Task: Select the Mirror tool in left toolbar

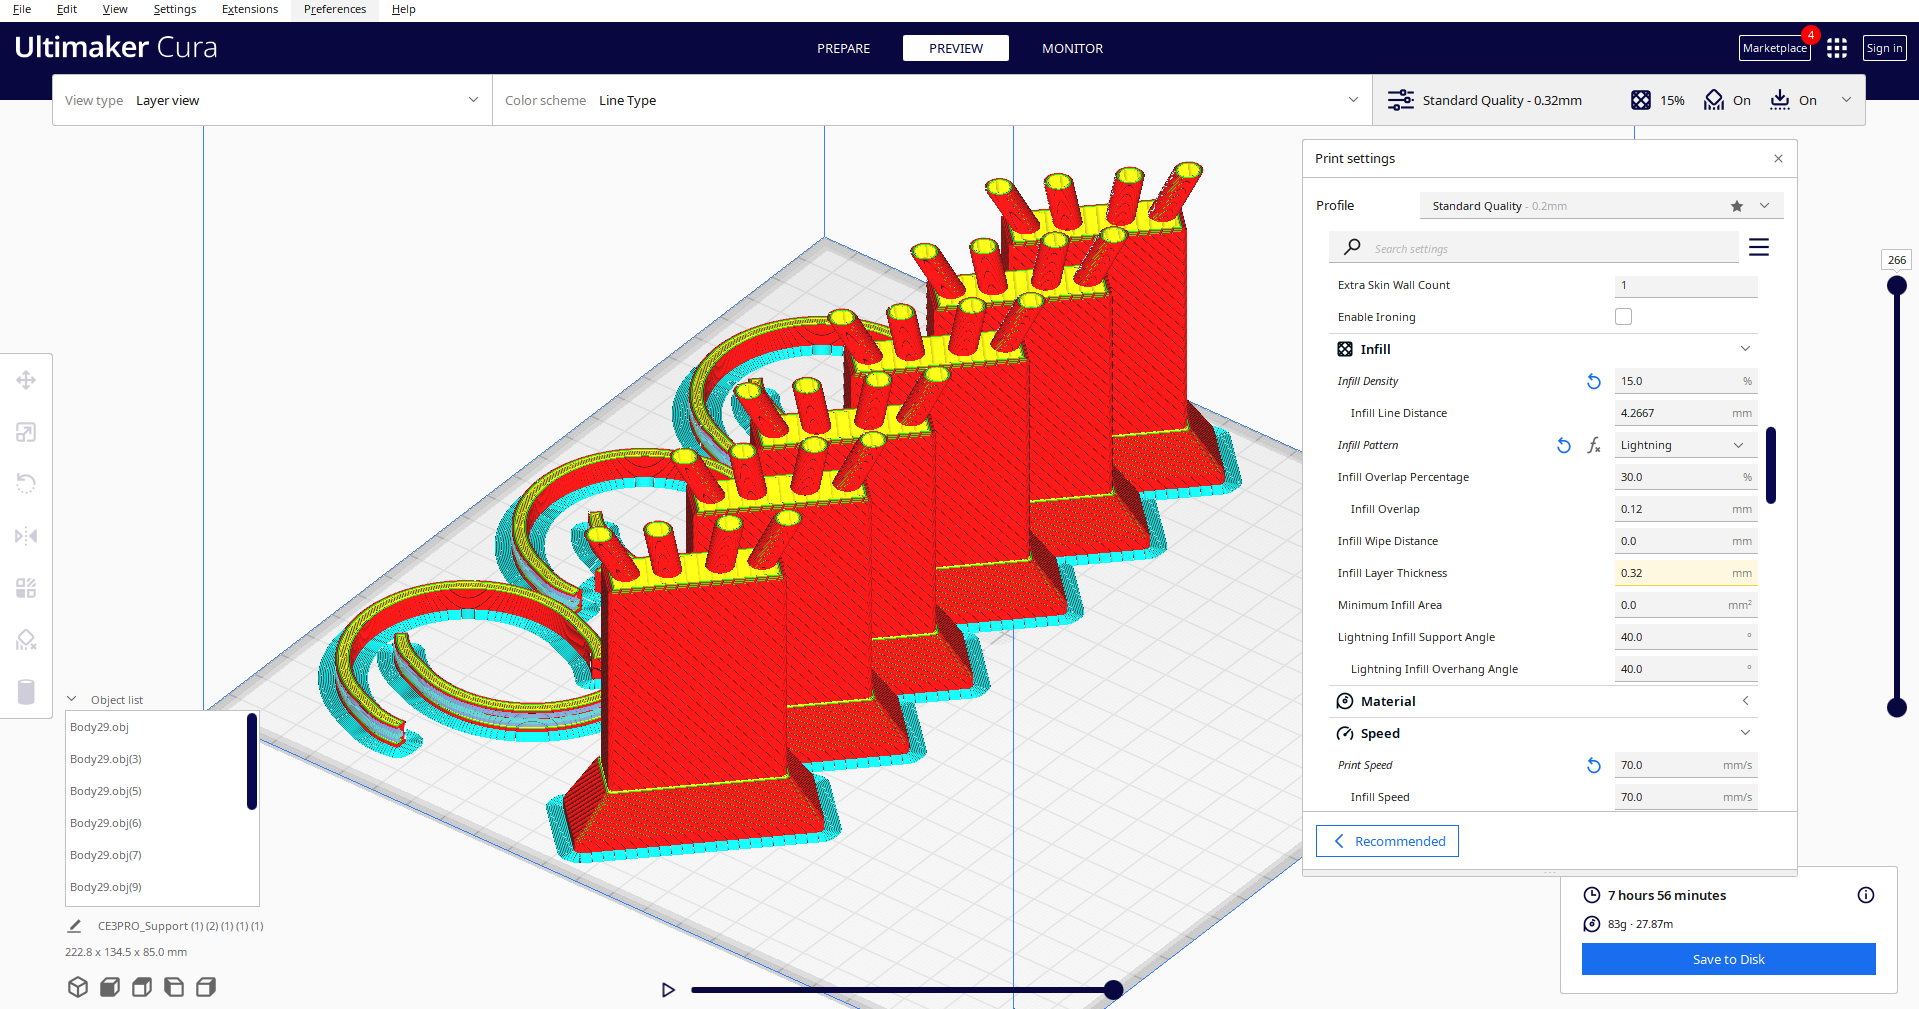Action: tap(26, 536)
